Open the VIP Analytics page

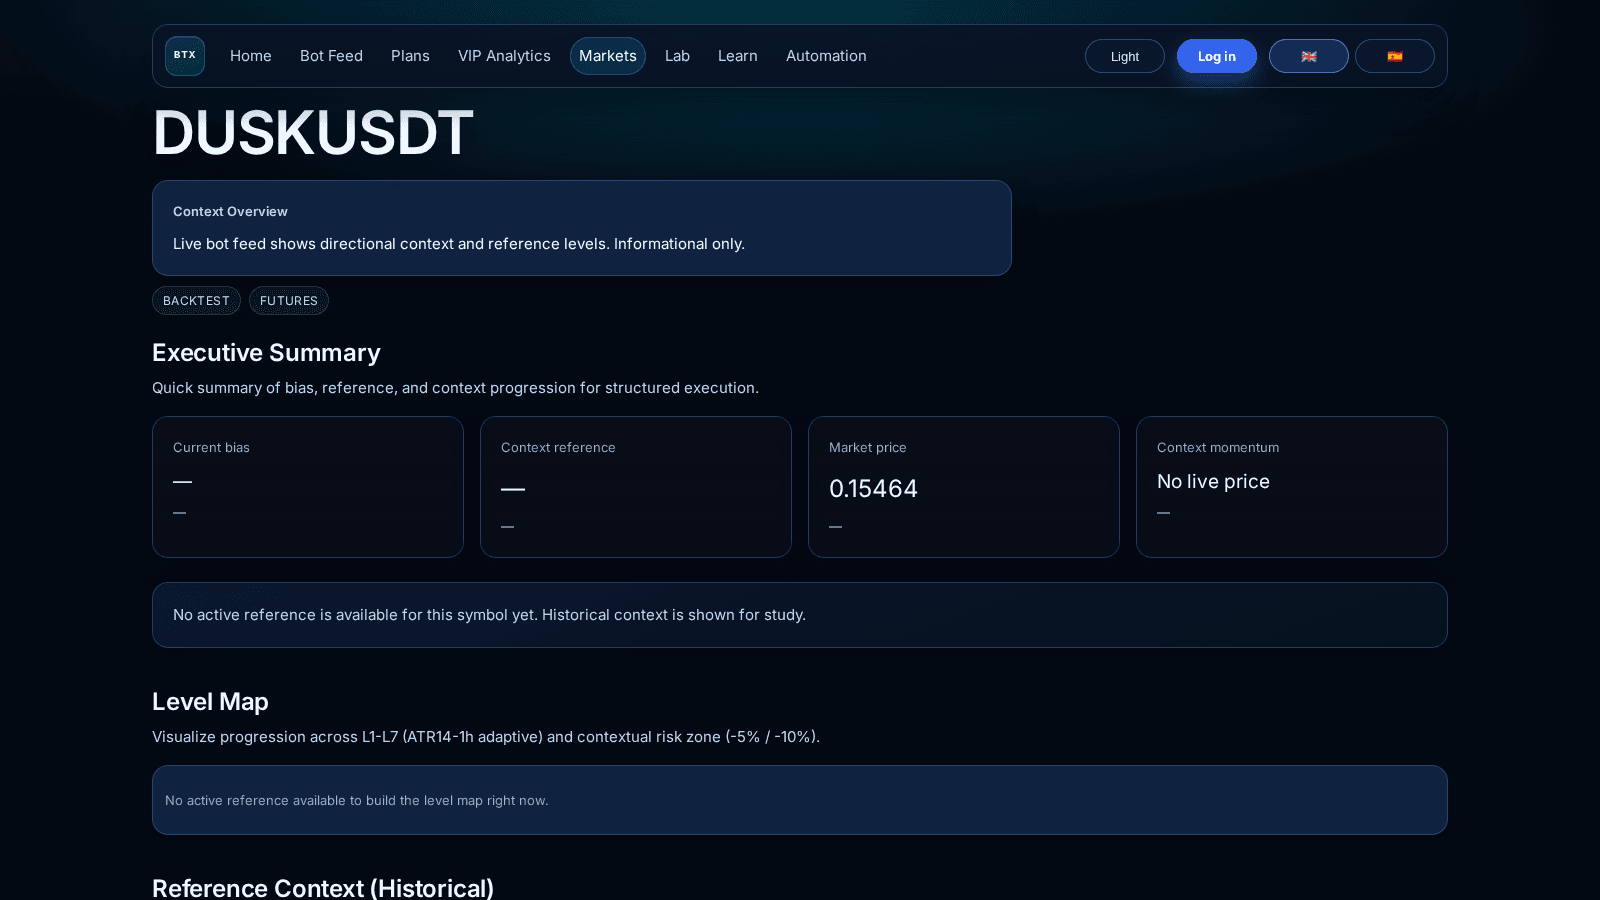click(x=504, y=56)
